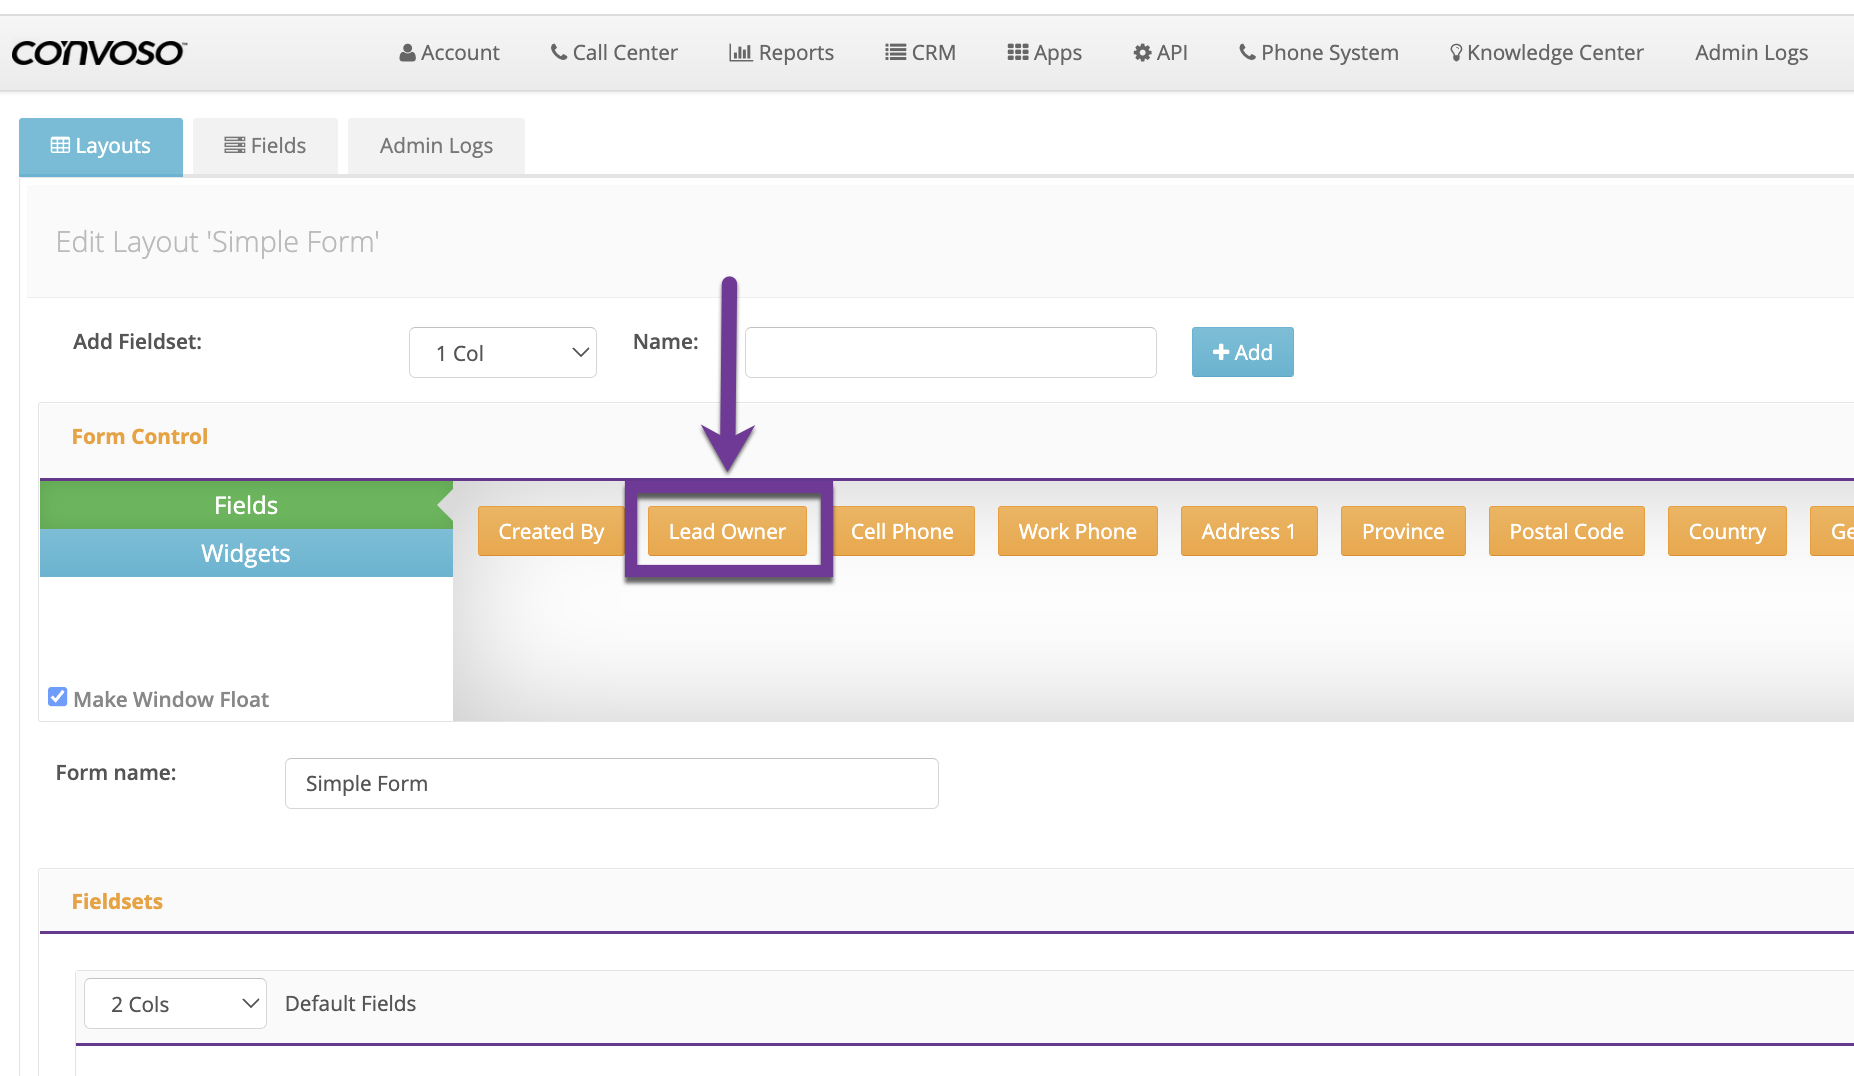Open the CRM list icon menu

pos(920,52)
